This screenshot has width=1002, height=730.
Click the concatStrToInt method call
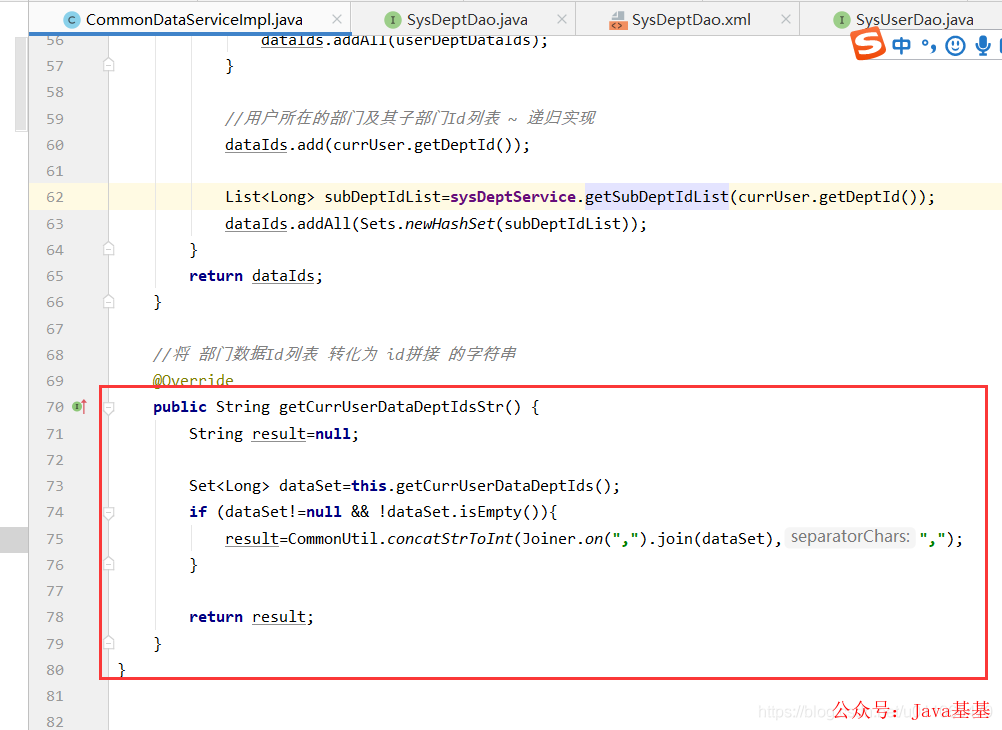pyautogui.click(x=450, y=539)
